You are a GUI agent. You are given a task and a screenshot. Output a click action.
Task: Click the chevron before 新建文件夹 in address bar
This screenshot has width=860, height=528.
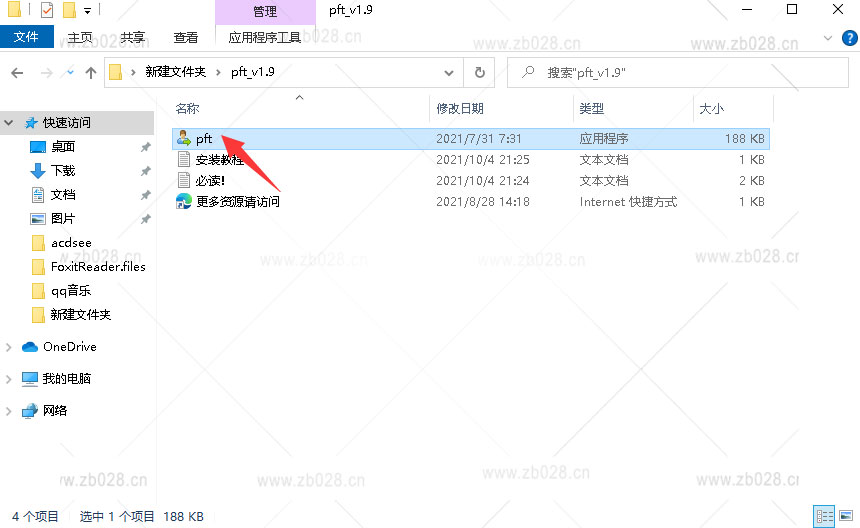point(133,72)
